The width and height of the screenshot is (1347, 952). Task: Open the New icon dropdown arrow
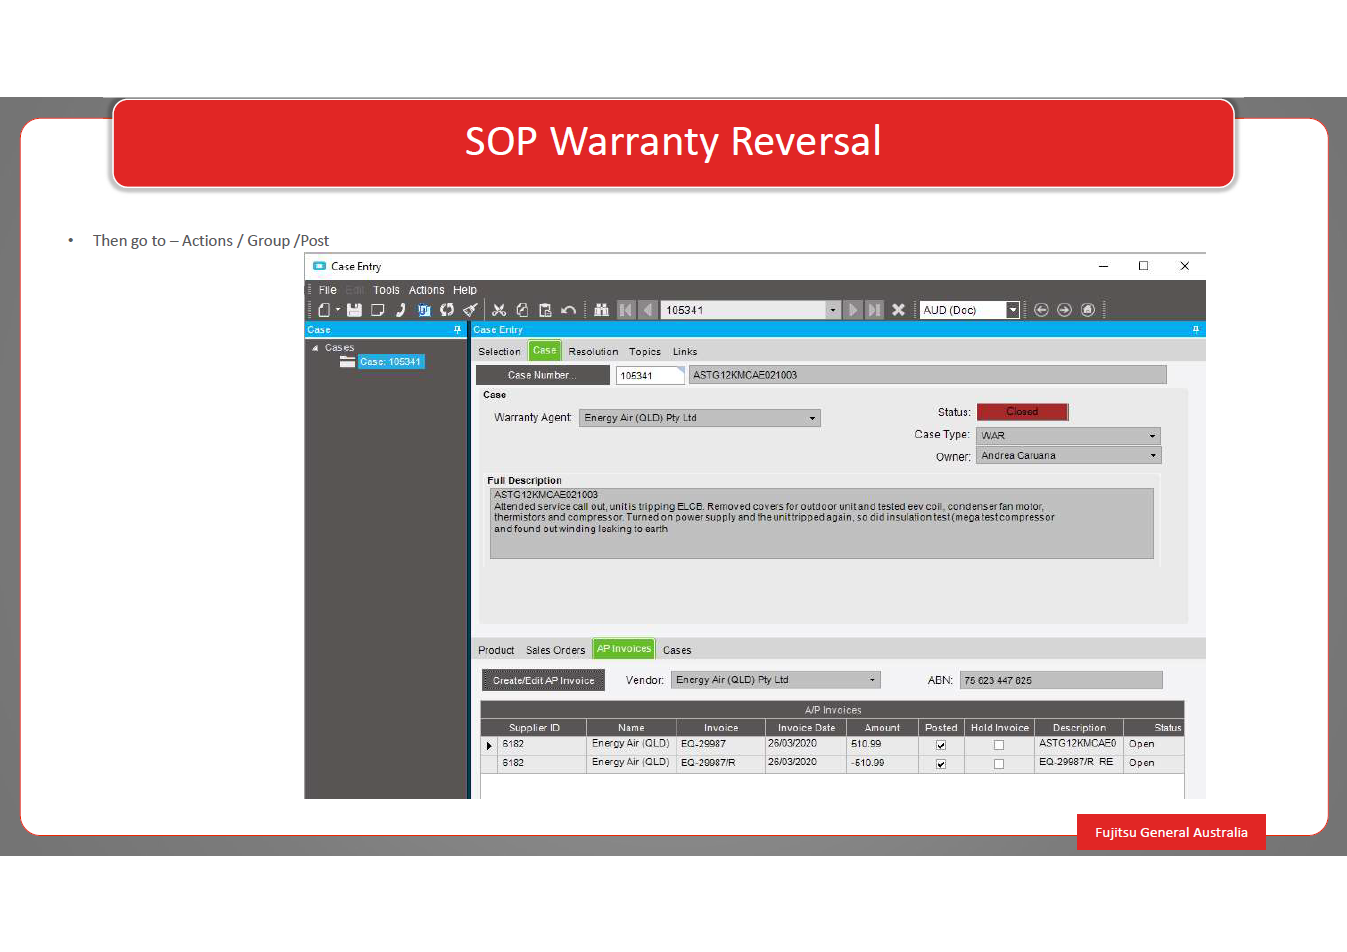[x=338, y=310]
